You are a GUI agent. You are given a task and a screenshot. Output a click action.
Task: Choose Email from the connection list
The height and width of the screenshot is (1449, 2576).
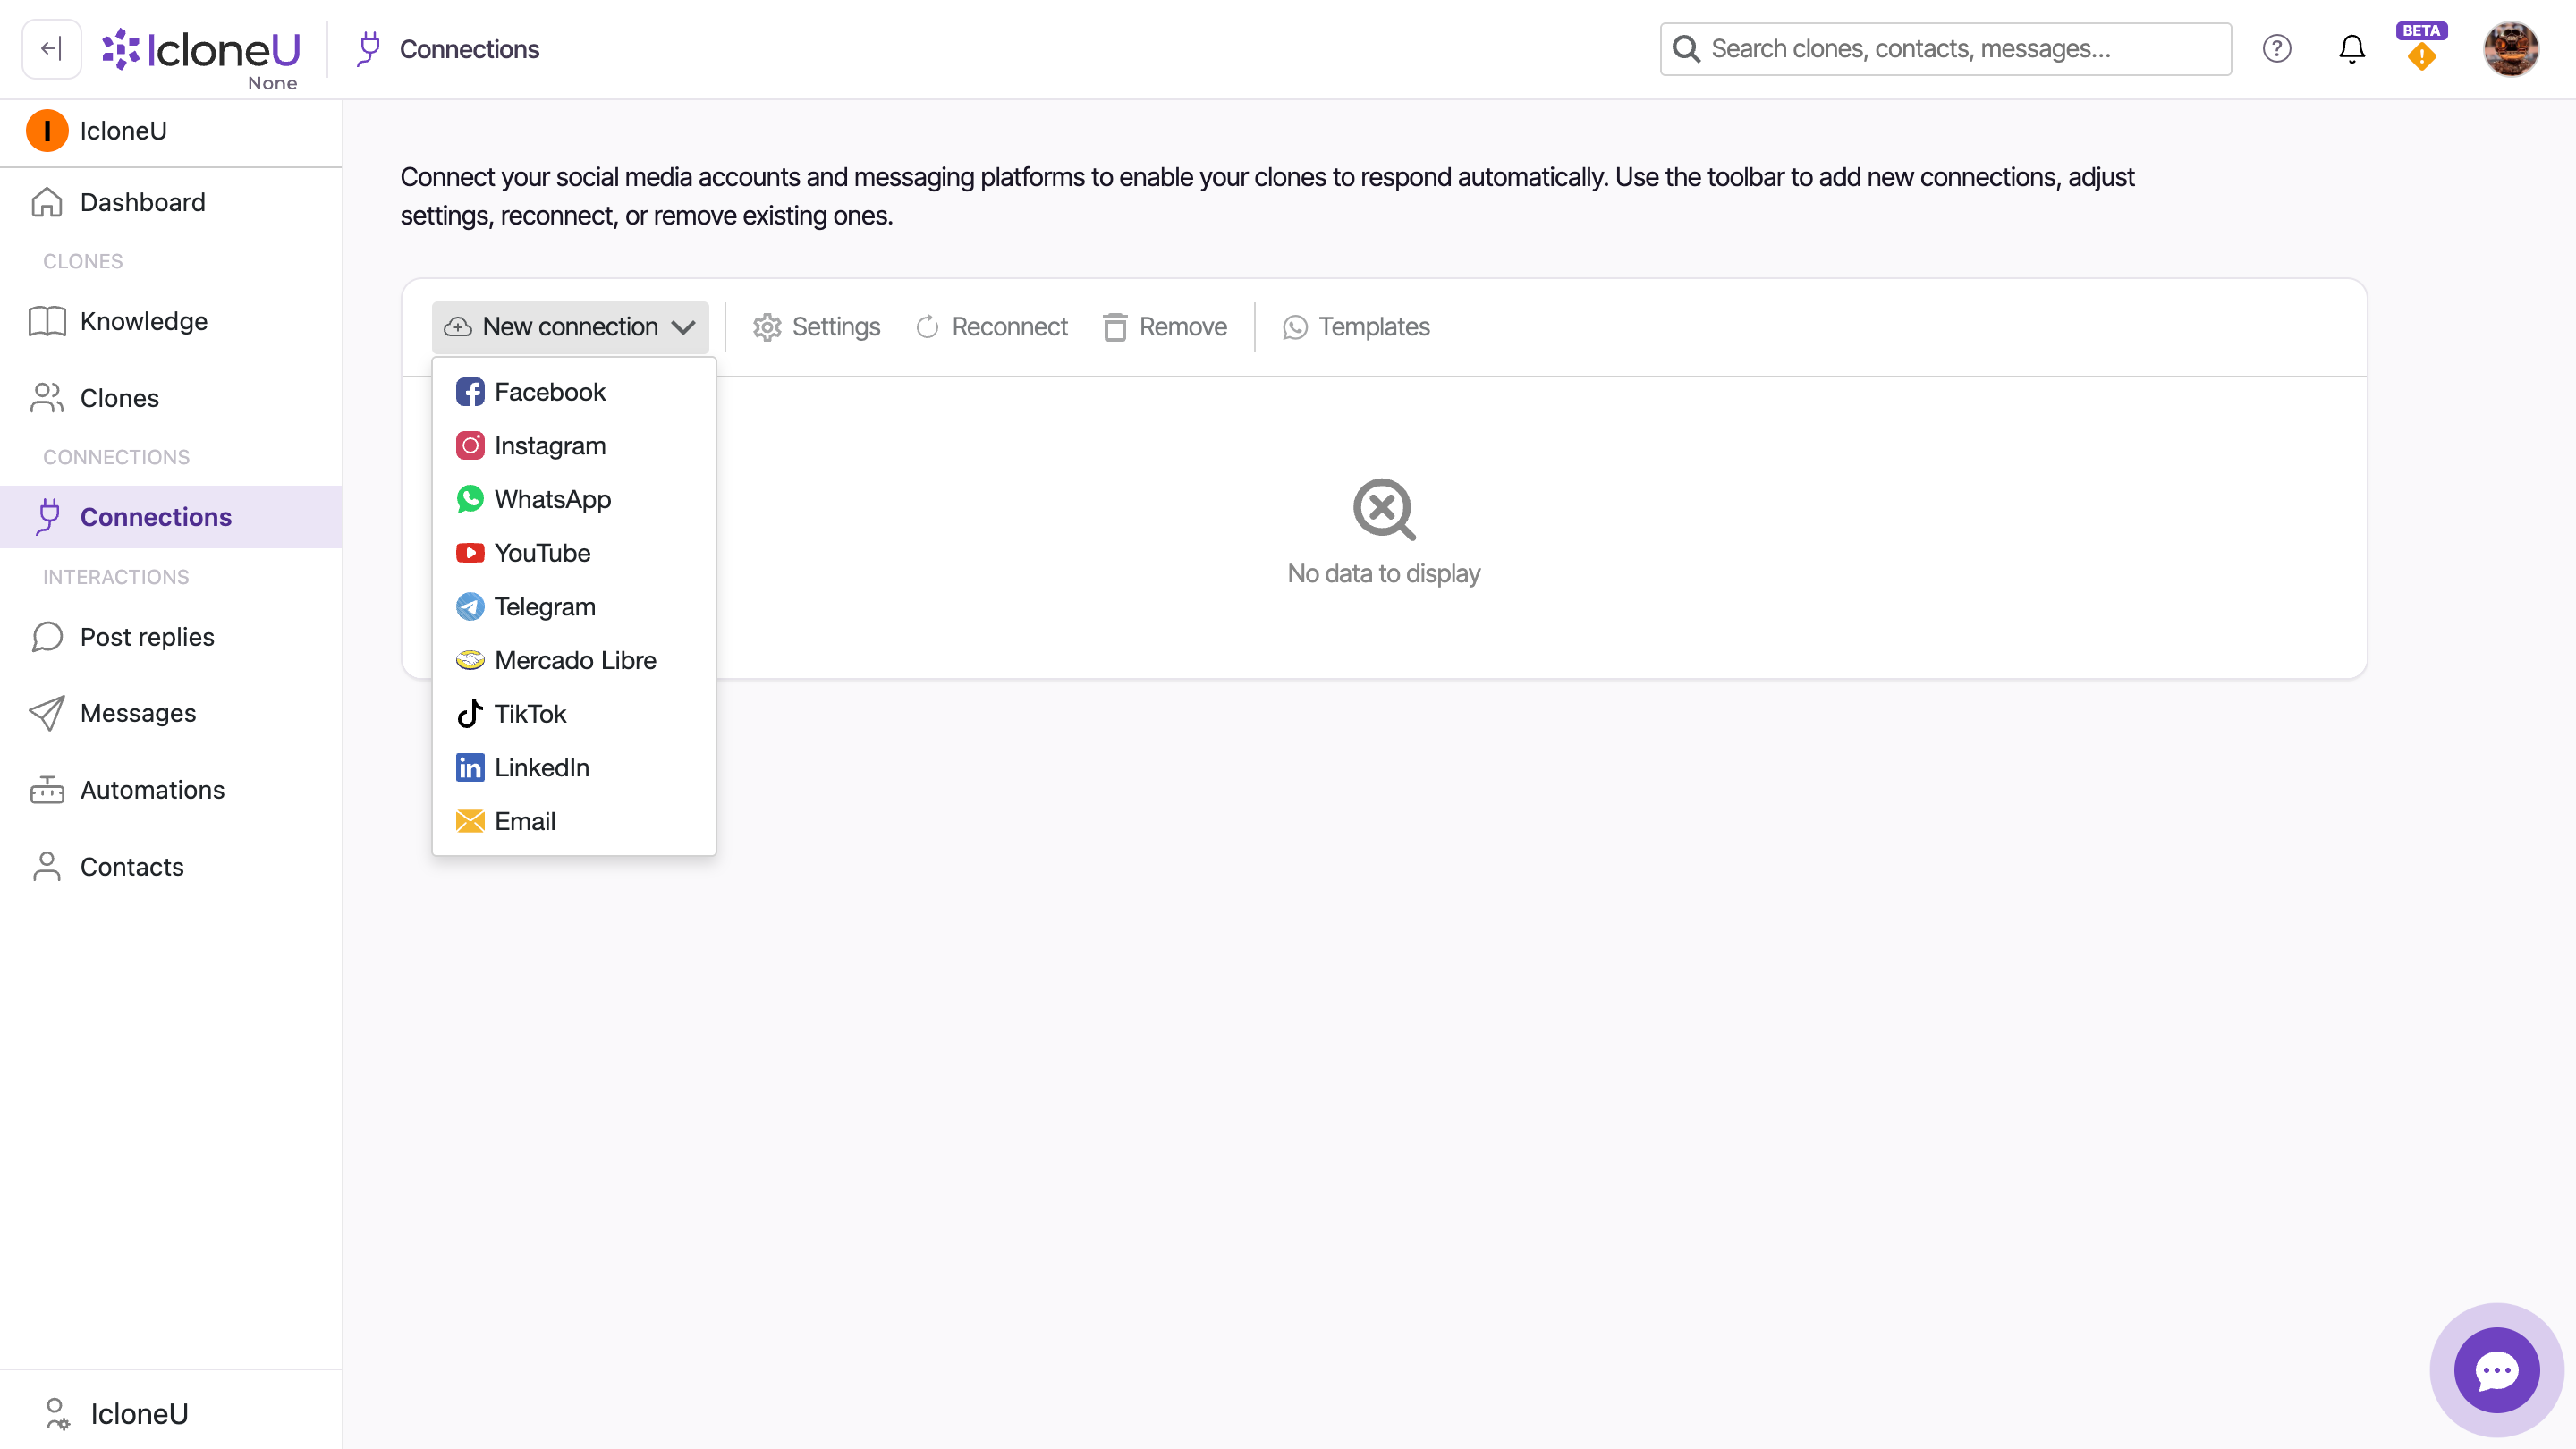pyautogui.click(x=574, y=821)
